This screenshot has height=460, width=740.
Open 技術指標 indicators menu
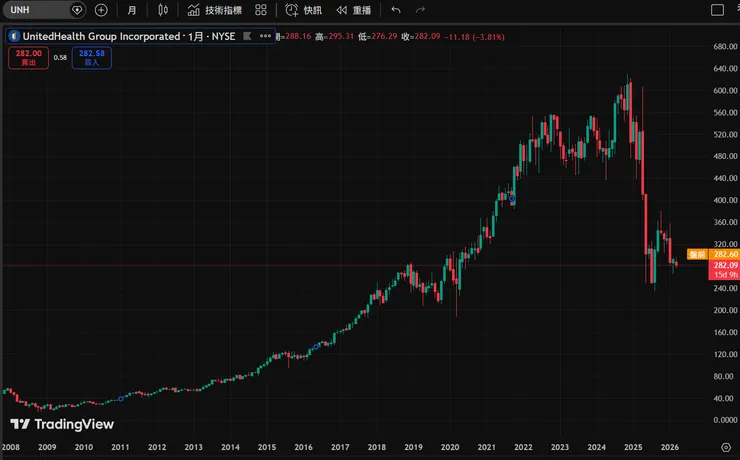pos(215,10)
